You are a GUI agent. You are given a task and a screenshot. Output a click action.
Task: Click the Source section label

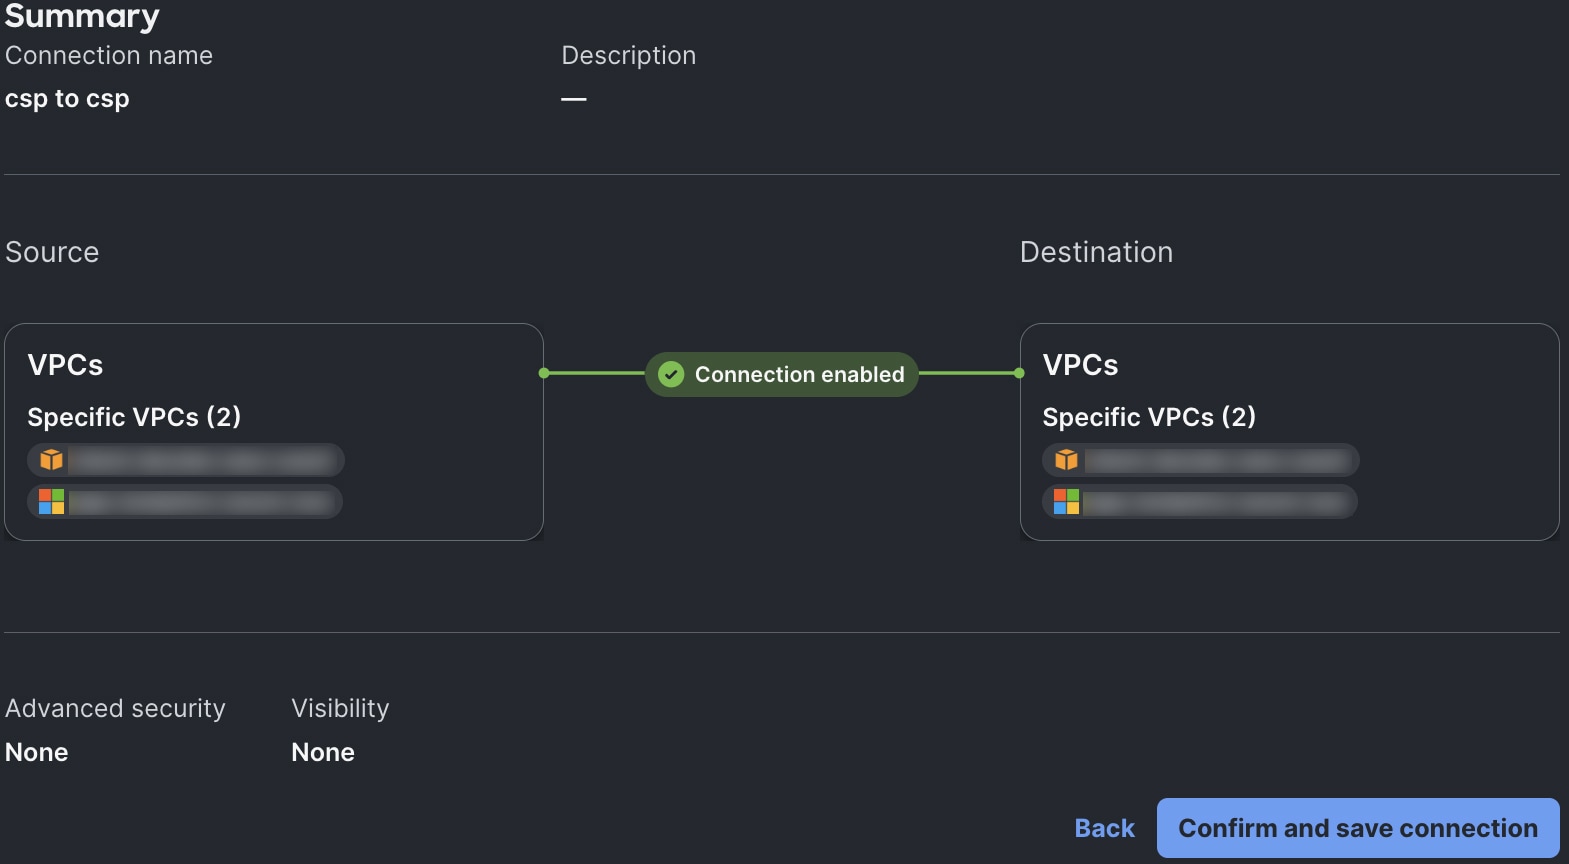pos(52,252)
